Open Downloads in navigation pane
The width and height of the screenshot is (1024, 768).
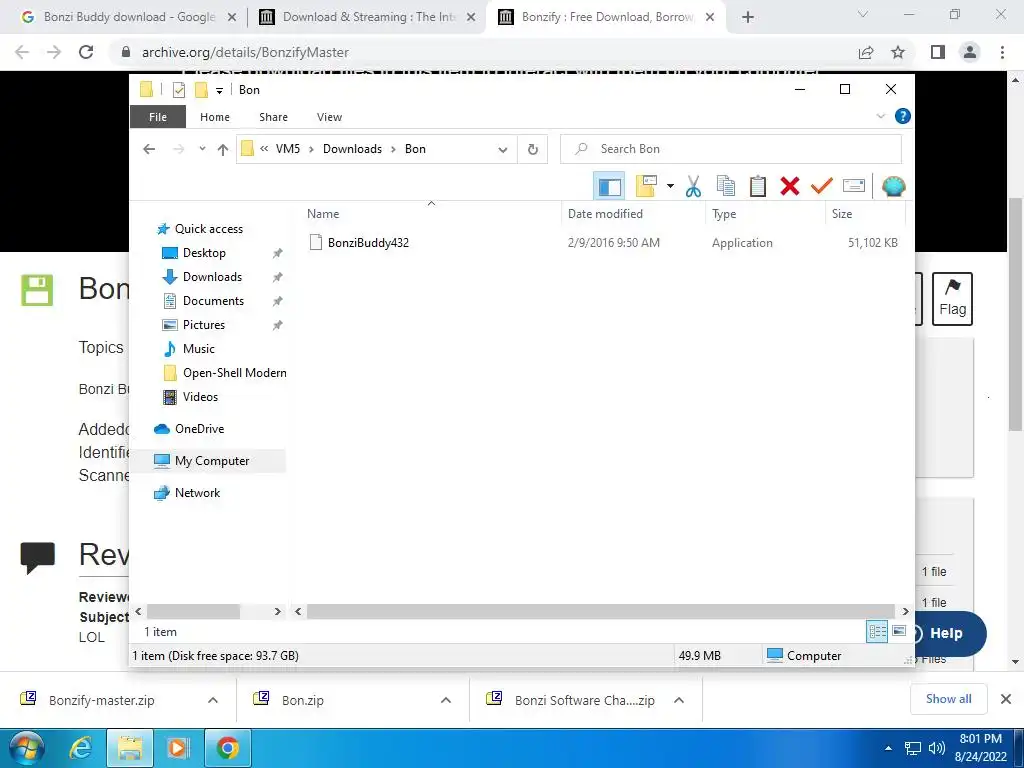tap(212, 277)
